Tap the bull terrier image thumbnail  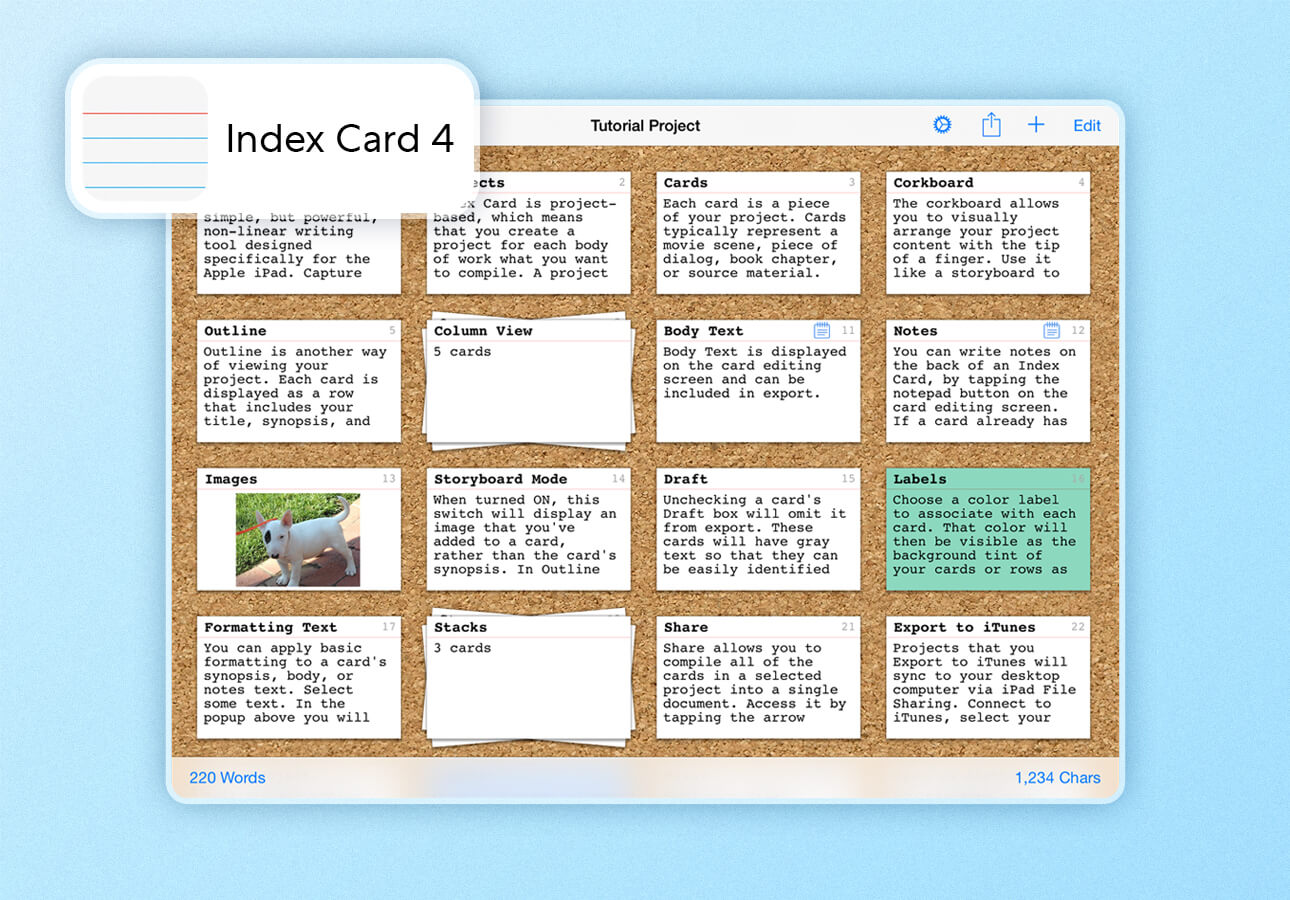298,539
